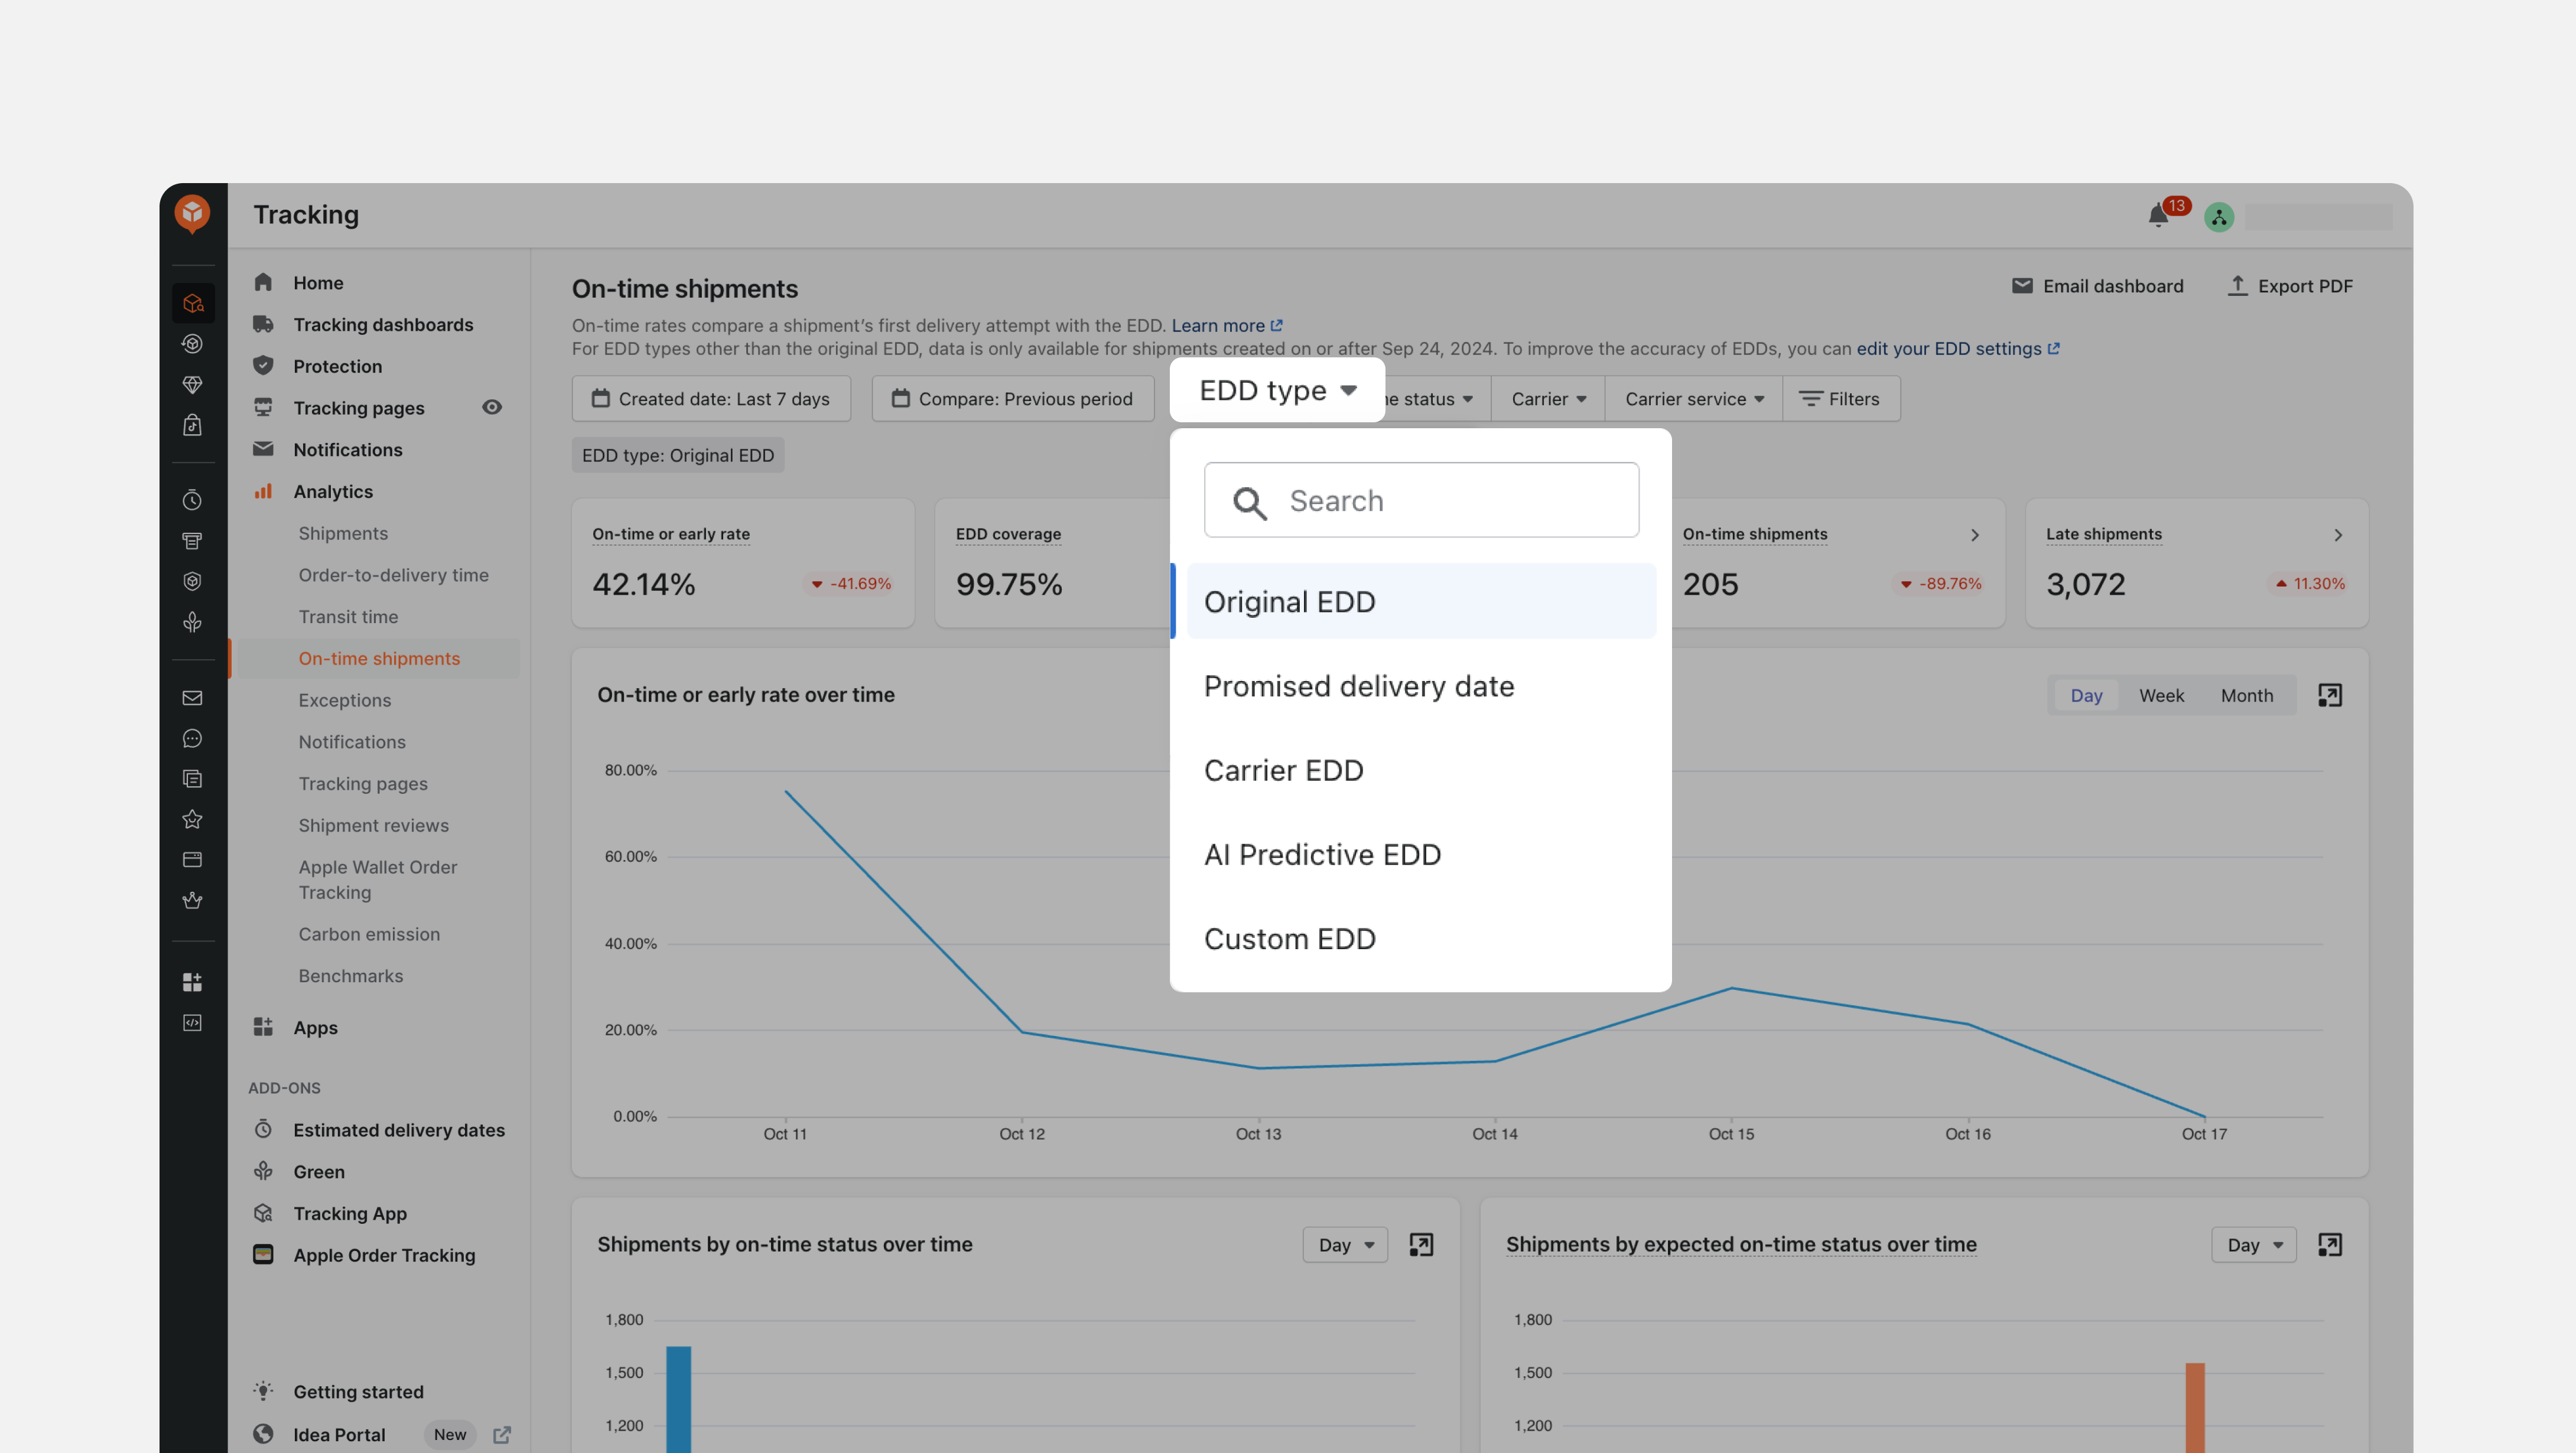This screenshot has height=1453, width=2576.
Task: Open Exceptions under Analytics
Action: point(344,700)
